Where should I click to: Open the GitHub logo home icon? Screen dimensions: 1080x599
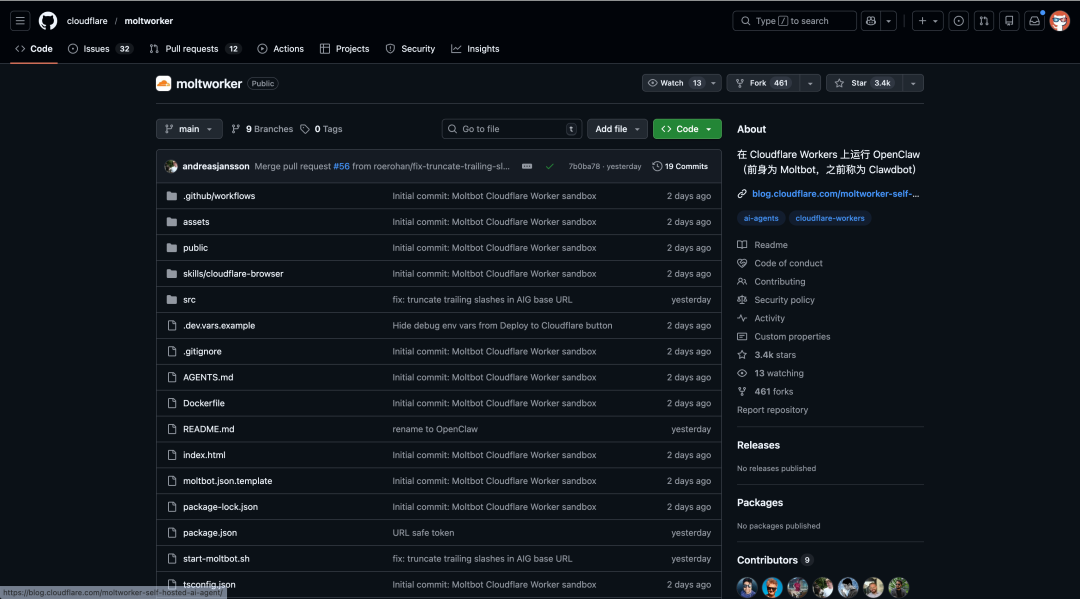[x=48, y=20]
